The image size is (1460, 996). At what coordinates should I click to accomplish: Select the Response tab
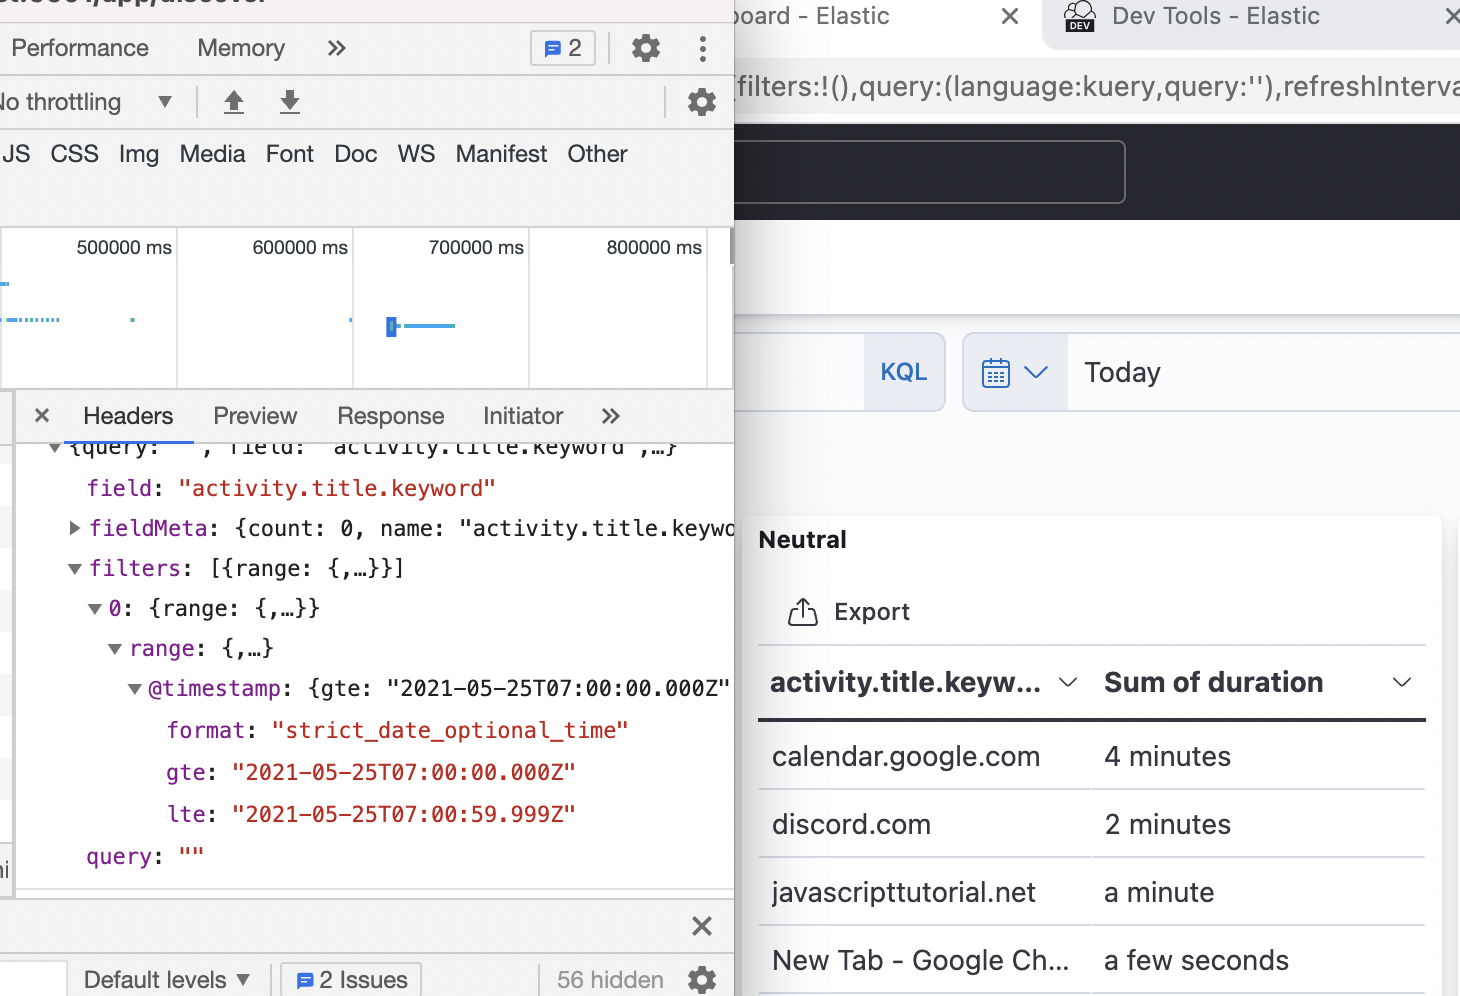(391, 416)
